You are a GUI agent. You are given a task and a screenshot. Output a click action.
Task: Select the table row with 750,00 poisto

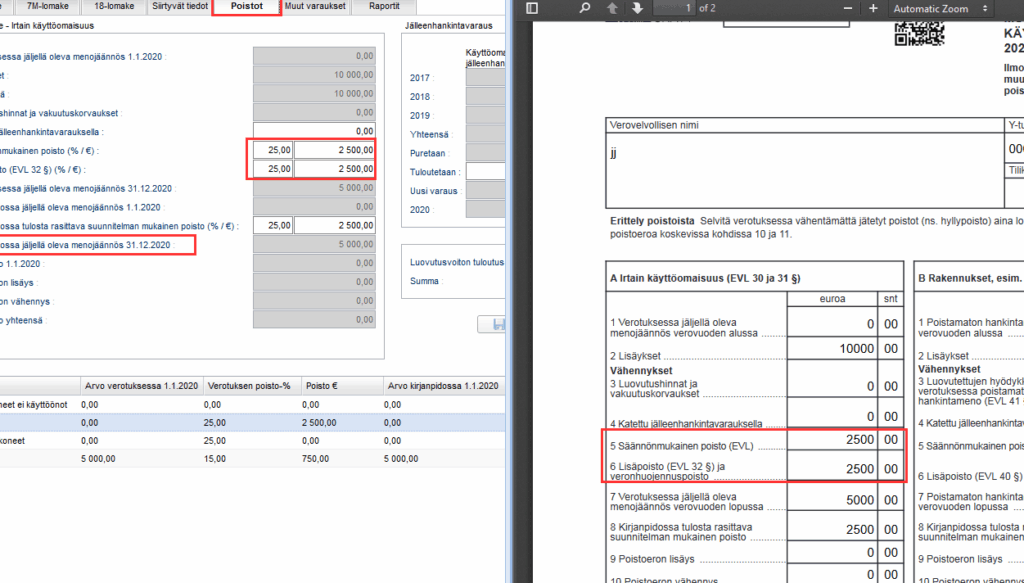point(252,459)
